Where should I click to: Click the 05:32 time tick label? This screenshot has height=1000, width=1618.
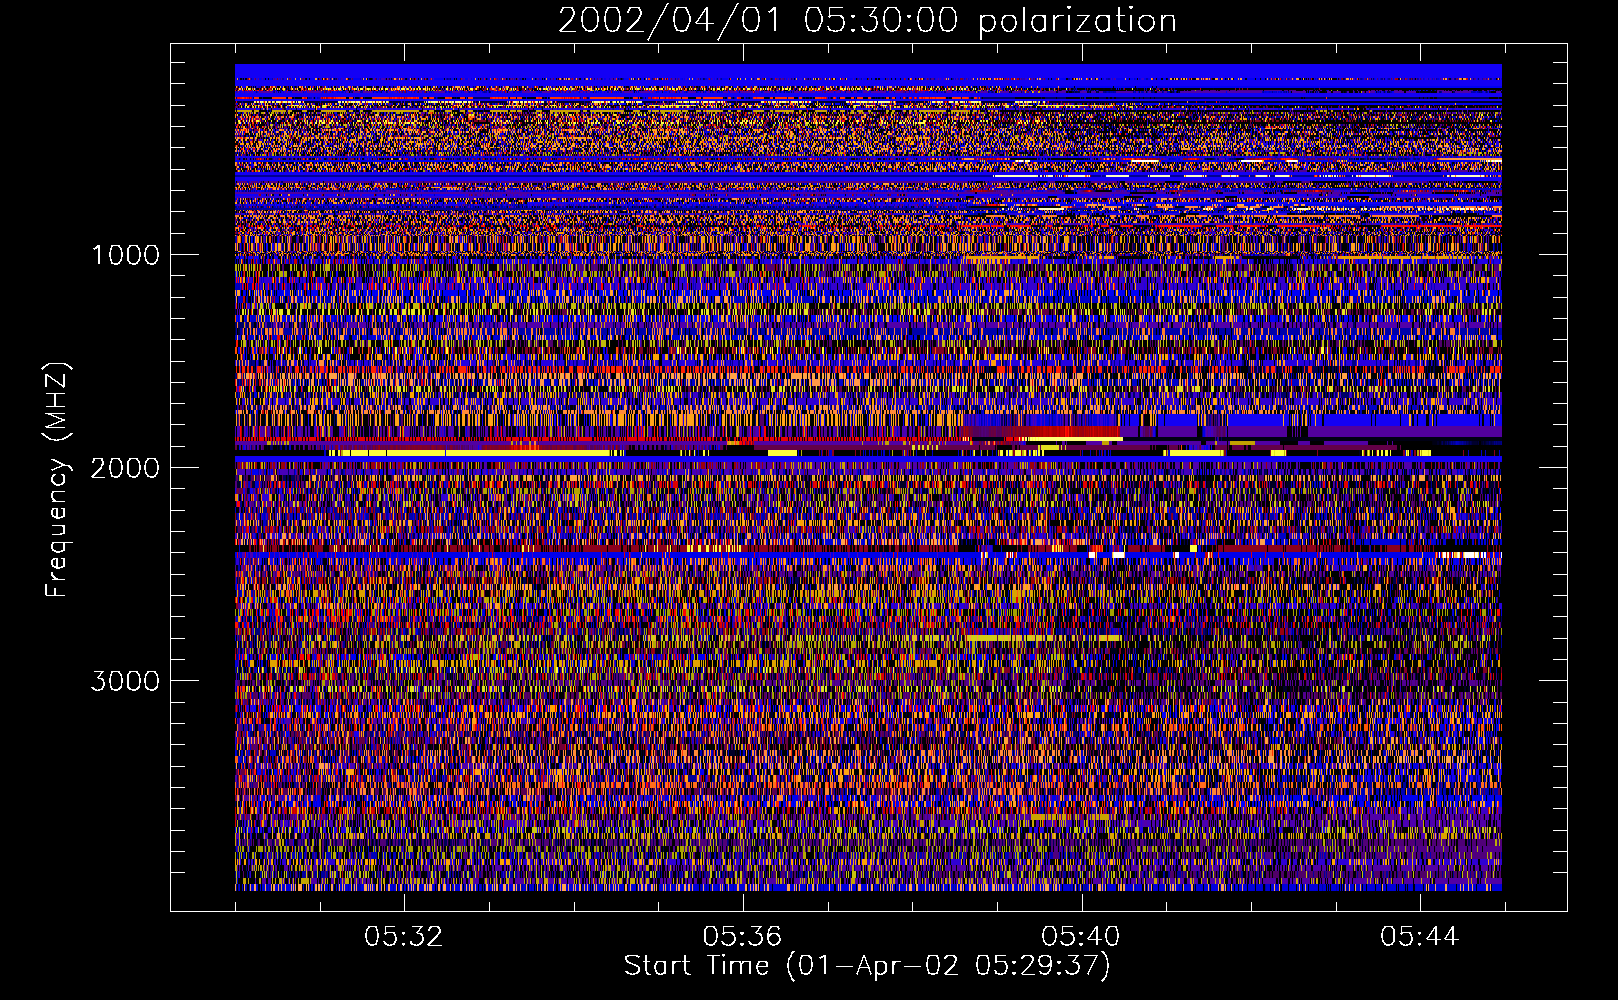[403, 937]
